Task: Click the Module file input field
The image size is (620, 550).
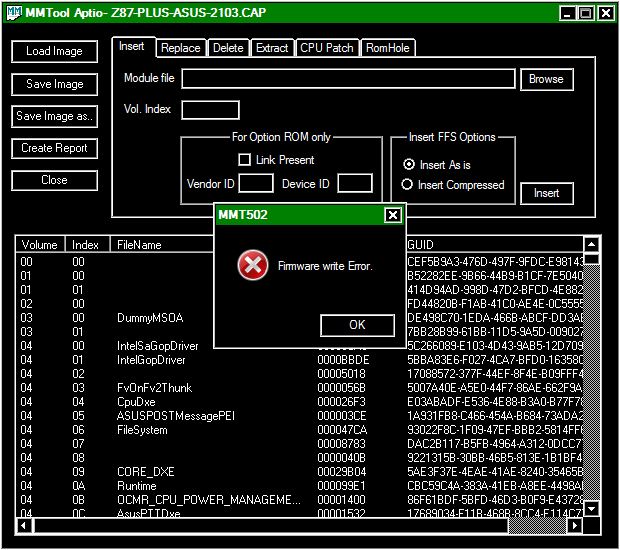Action: point(348,79)
